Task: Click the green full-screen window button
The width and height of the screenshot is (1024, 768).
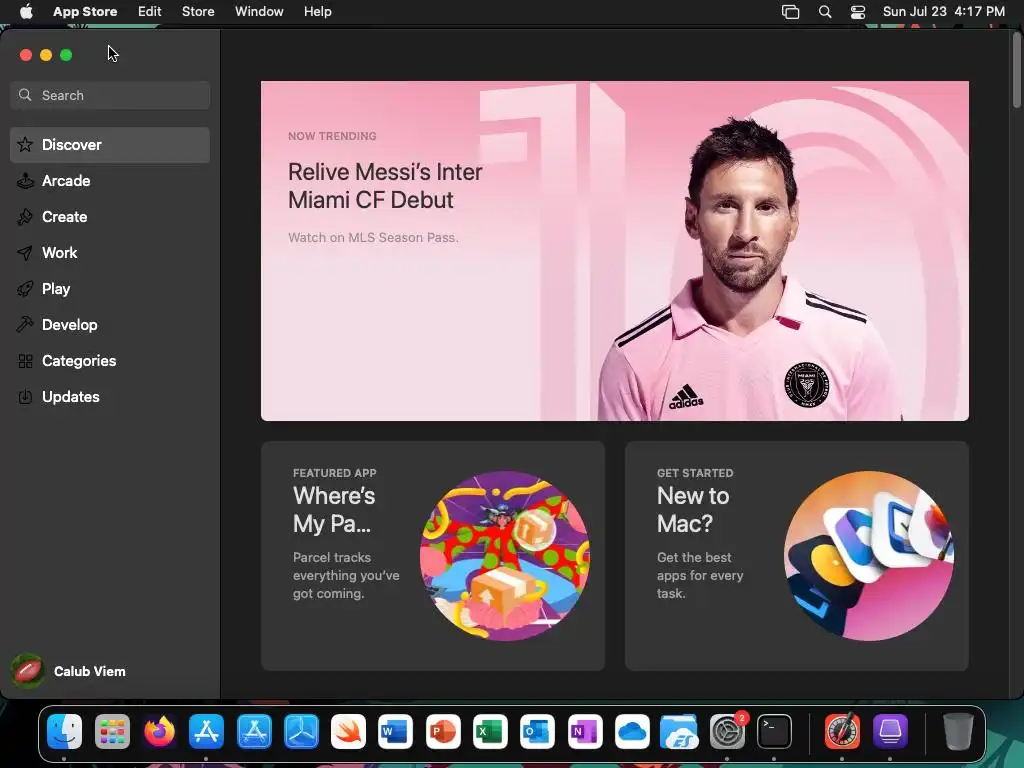Action: click(x=66, y=55)
